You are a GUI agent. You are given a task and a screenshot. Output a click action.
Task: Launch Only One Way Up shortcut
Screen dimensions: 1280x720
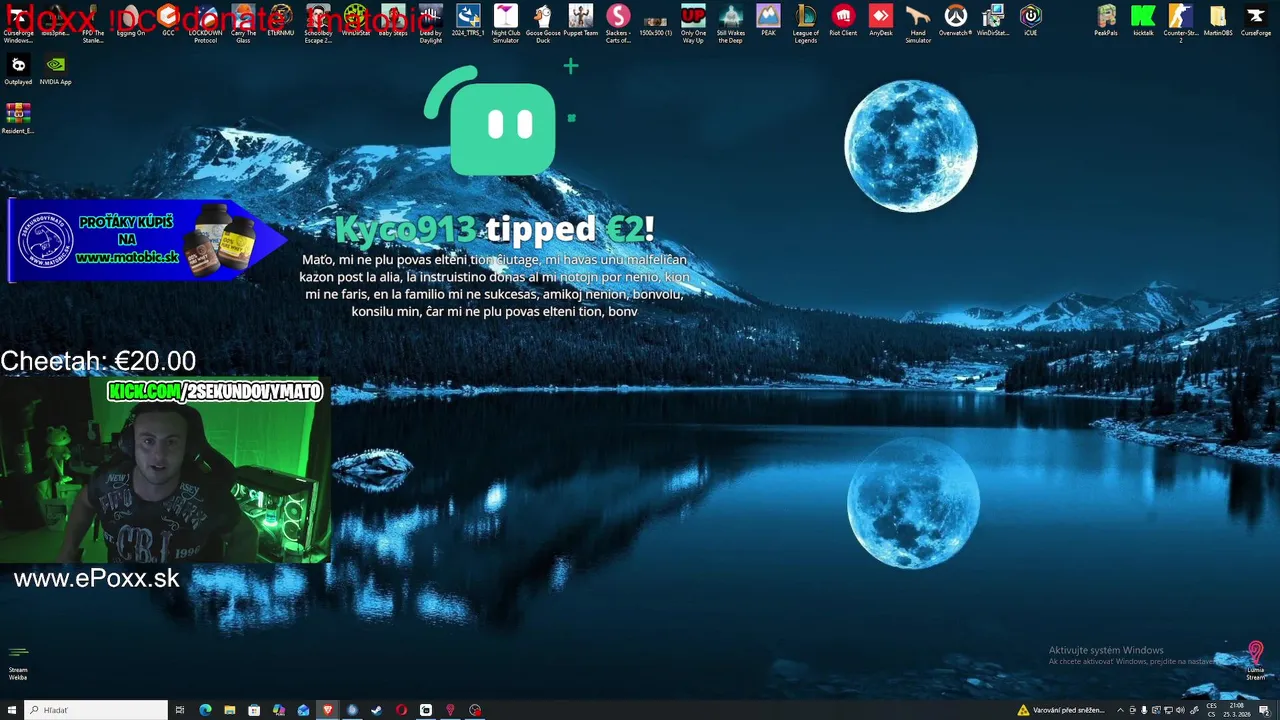click(693, 24)
